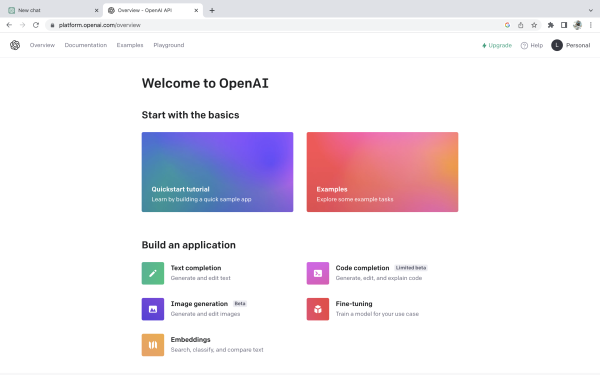Click the 'Limited beta' badge
Screen dimensions: 600x375
(411, 268)
